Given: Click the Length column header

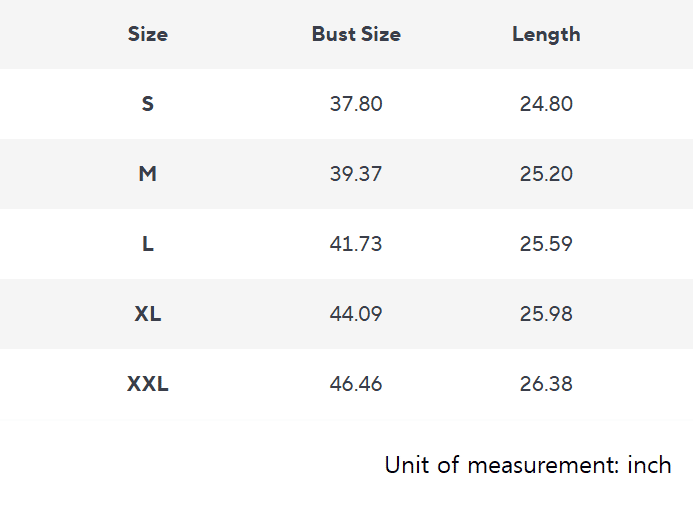Looking at the screenshot, I should (x=546, y=34).
